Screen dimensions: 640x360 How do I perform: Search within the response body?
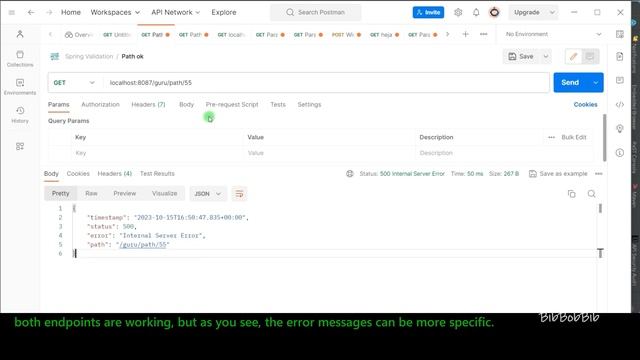click(x=591, y=194)
